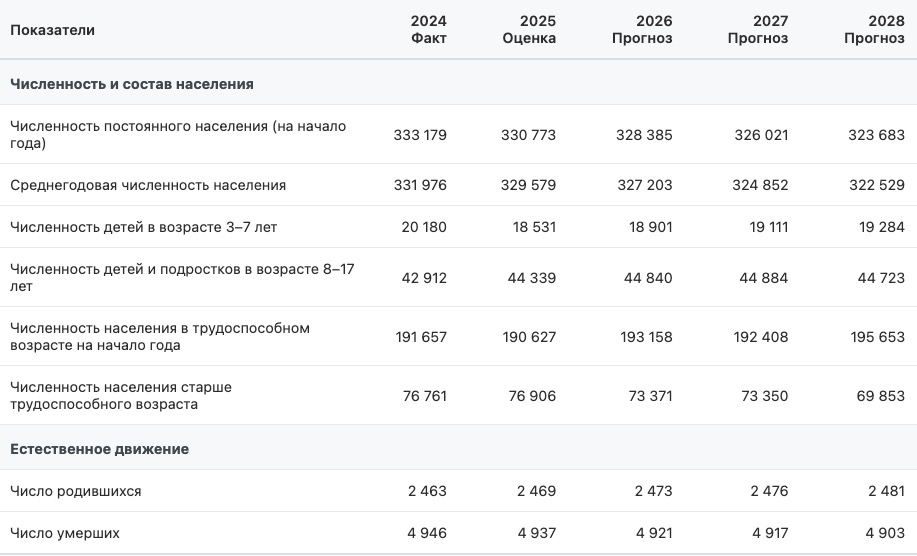The height and width of the screenshot is (556, 917).
Task: Click the "Число умерших" row label
Action: pyautogui.click(x=65, y=533)
